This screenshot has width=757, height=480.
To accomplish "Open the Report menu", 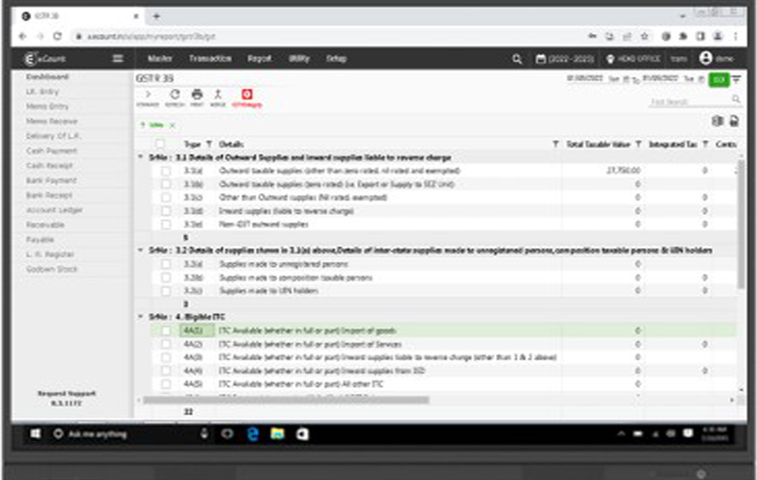I will [x=259, y=59].
